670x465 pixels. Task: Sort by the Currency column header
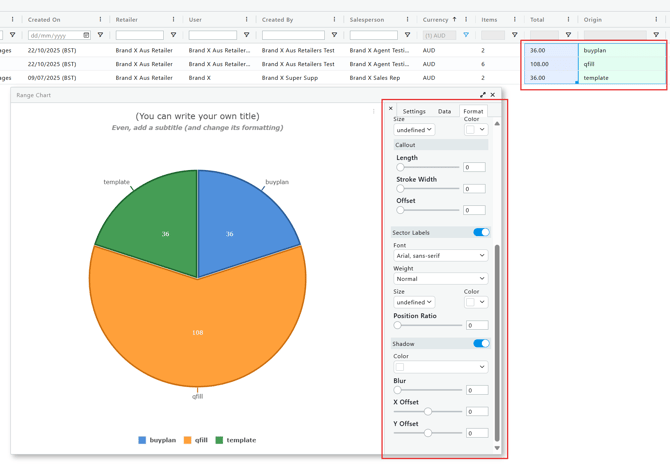point(435,19)
